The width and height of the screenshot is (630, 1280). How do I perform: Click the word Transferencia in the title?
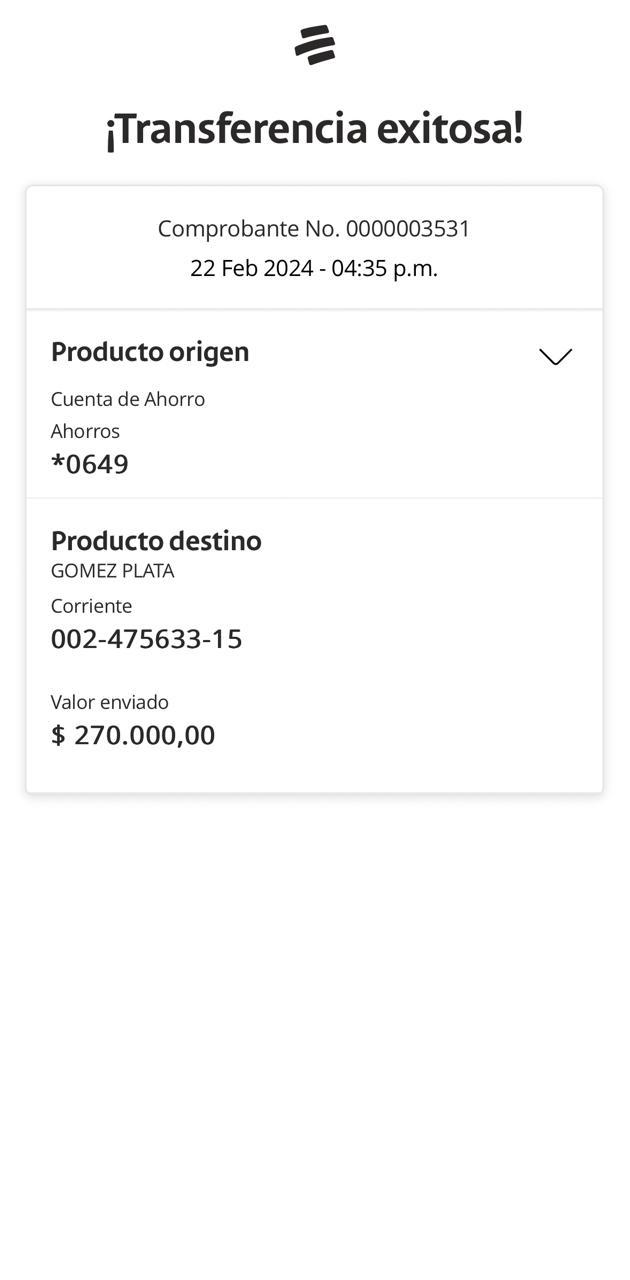(x=240, y=129)
